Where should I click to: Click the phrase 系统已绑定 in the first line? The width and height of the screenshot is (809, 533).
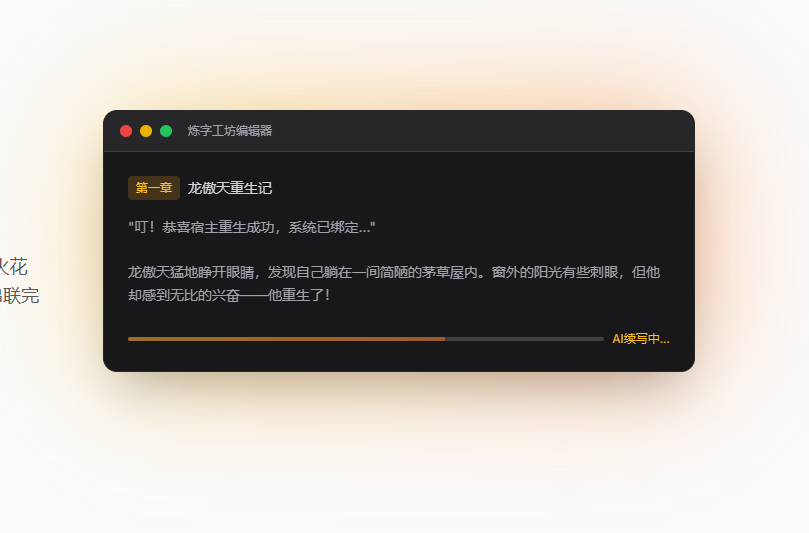coord(323,227)
